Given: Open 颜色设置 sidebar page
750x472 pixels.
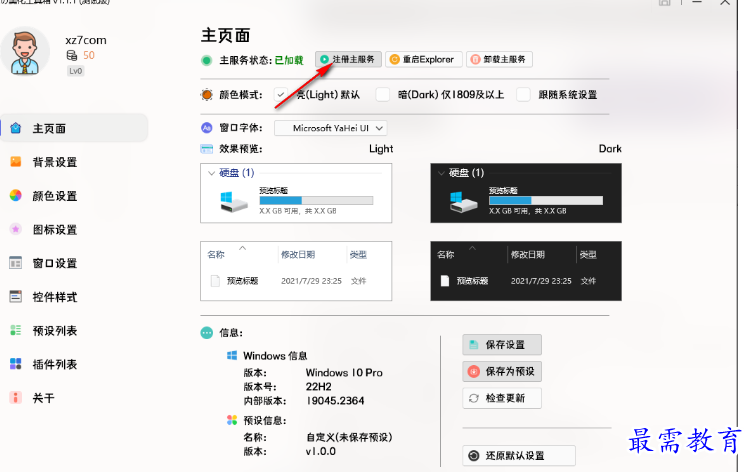Looking at the screenshot, I should click(x=55, y=196).
